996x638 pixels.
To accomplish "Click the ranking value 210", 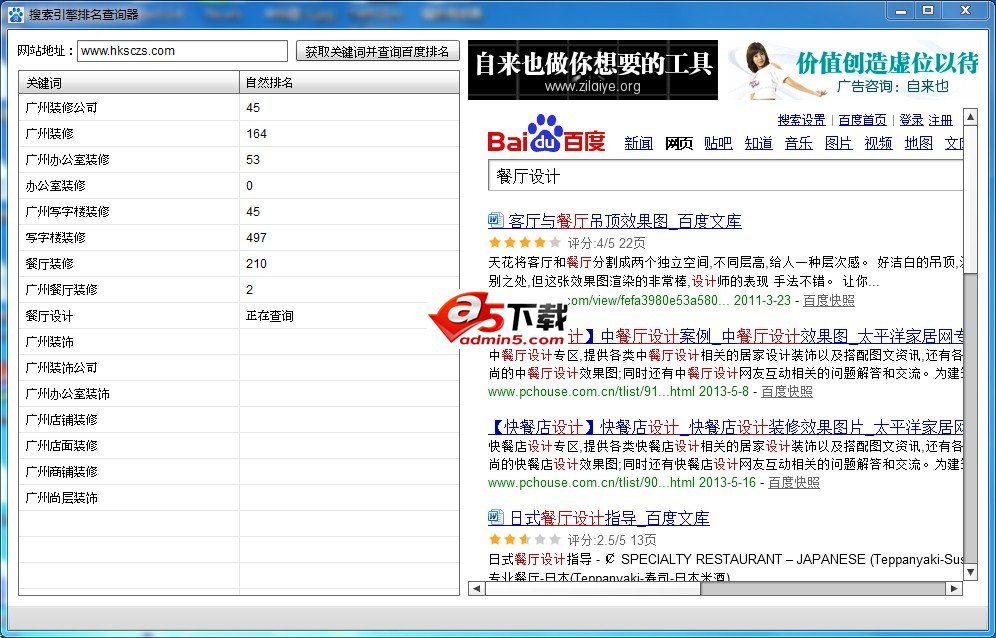I will coord(257,264).
